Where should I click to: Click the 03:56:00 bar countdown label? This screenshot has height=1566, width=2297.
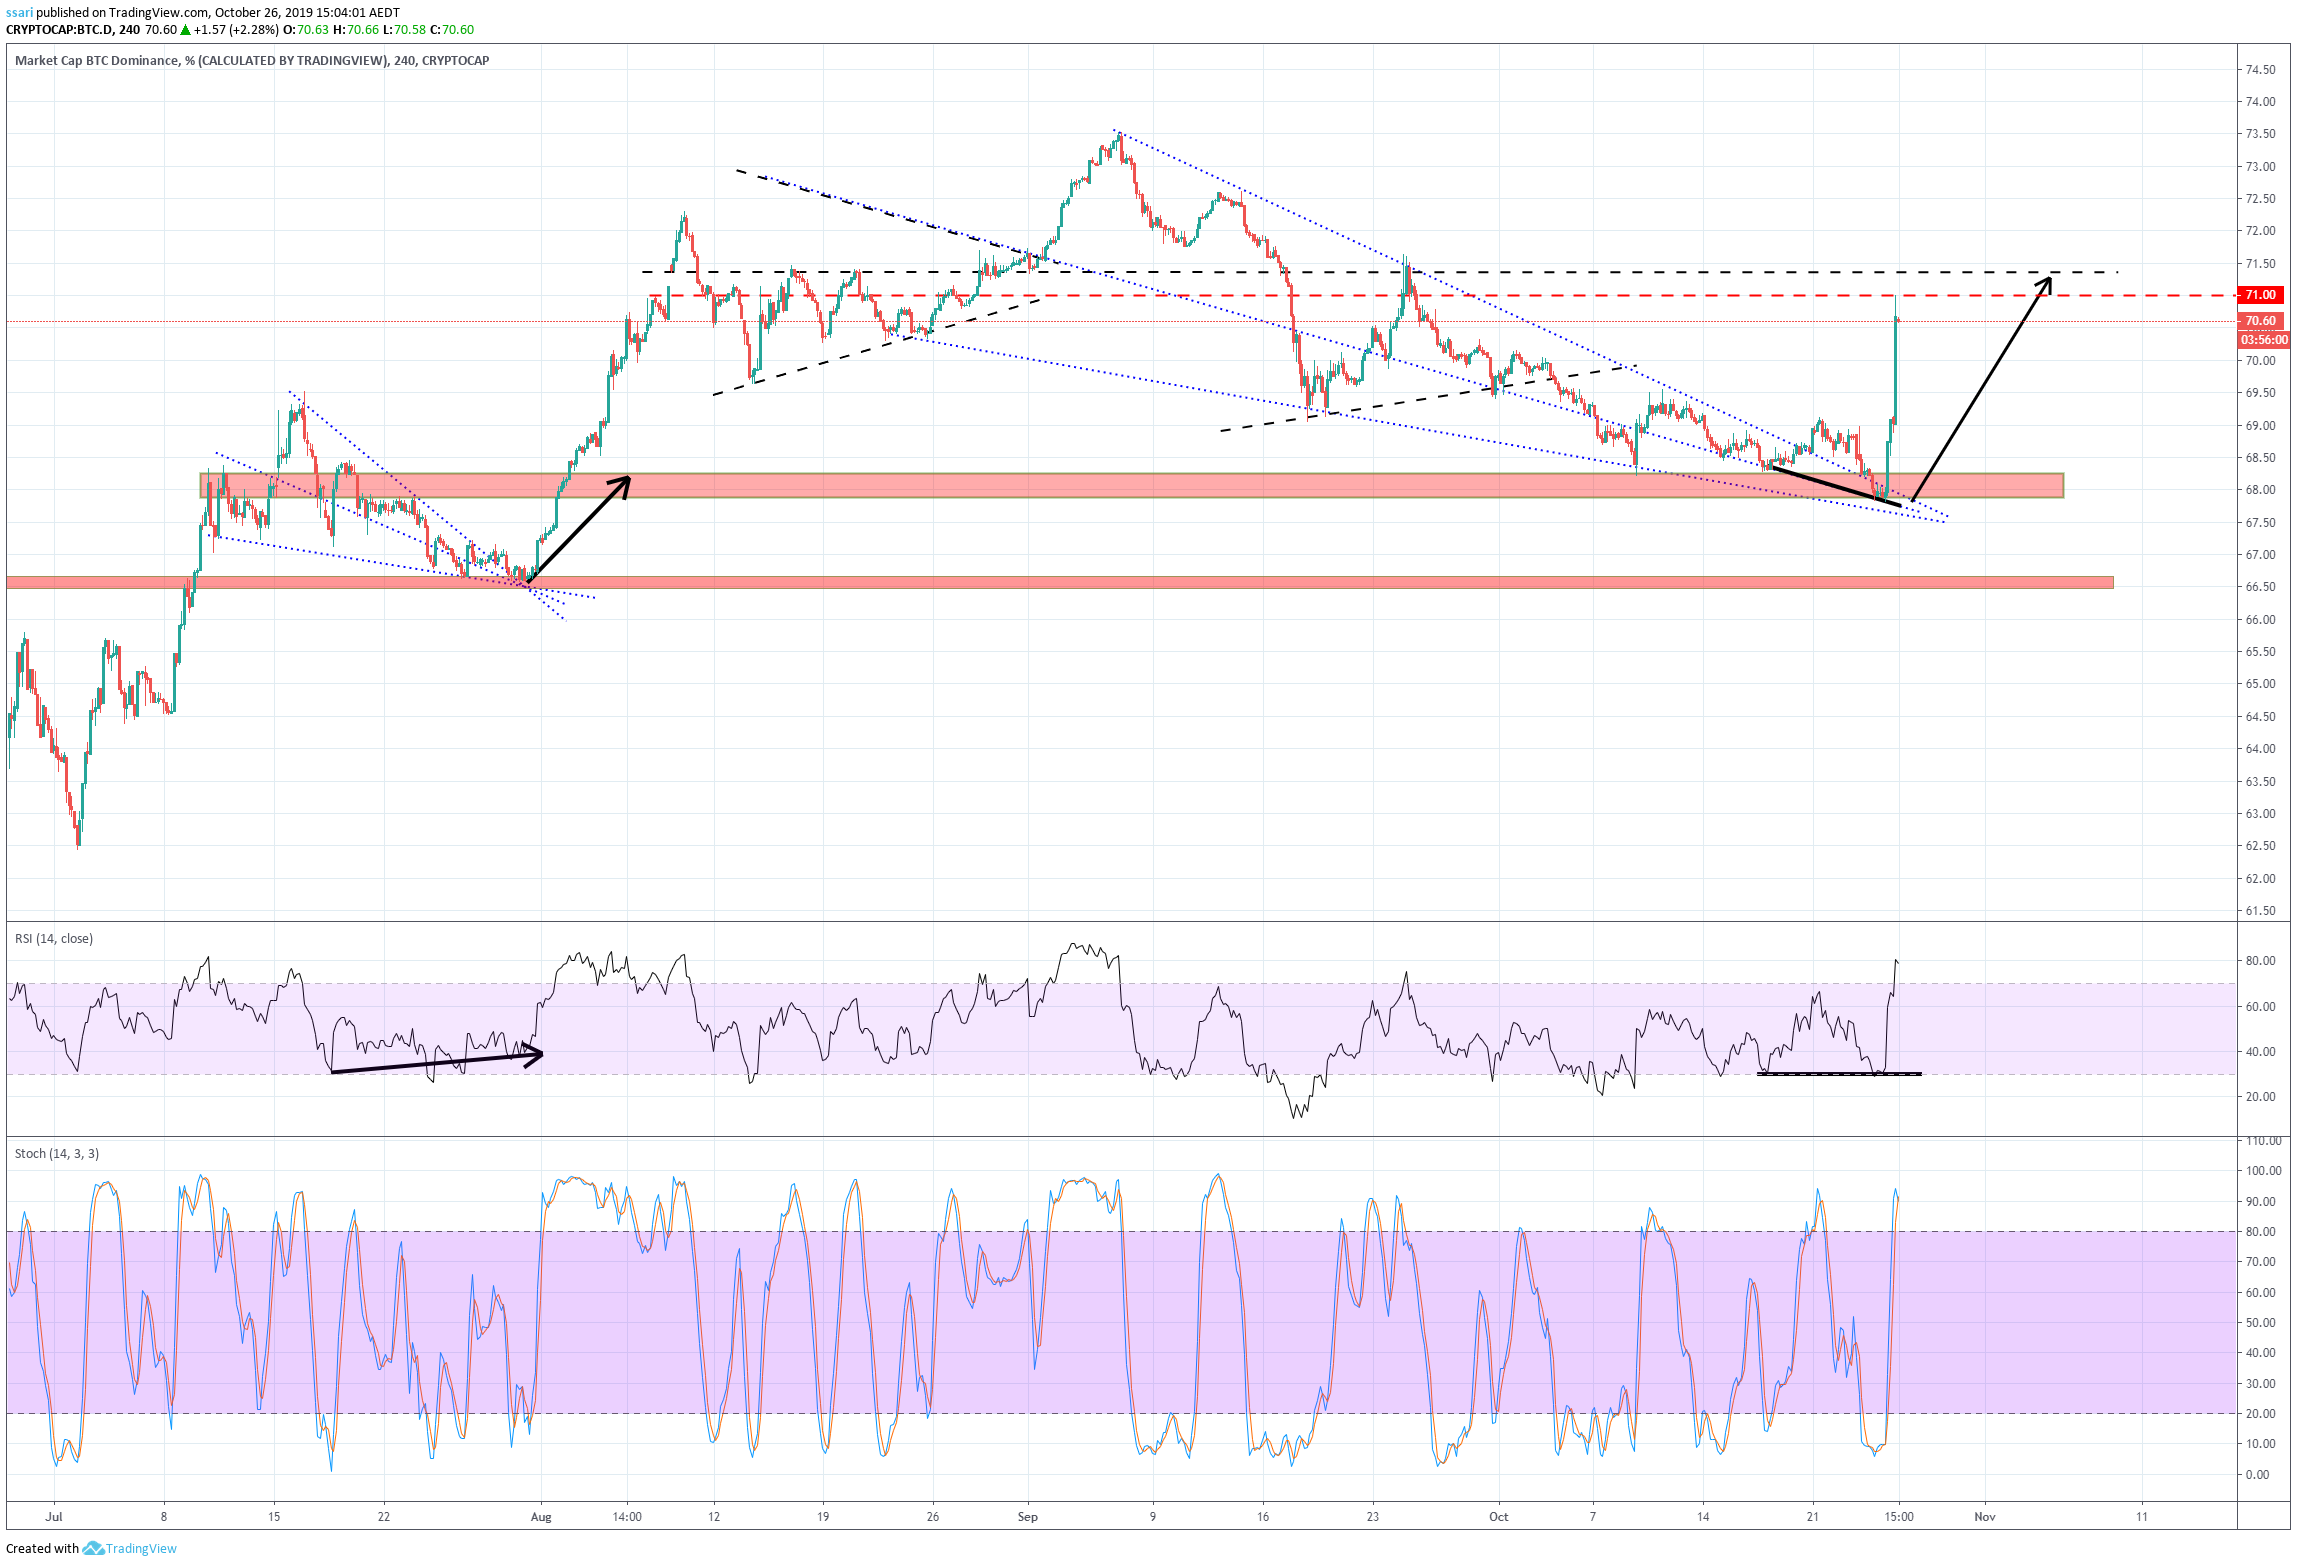[2265, 340]
